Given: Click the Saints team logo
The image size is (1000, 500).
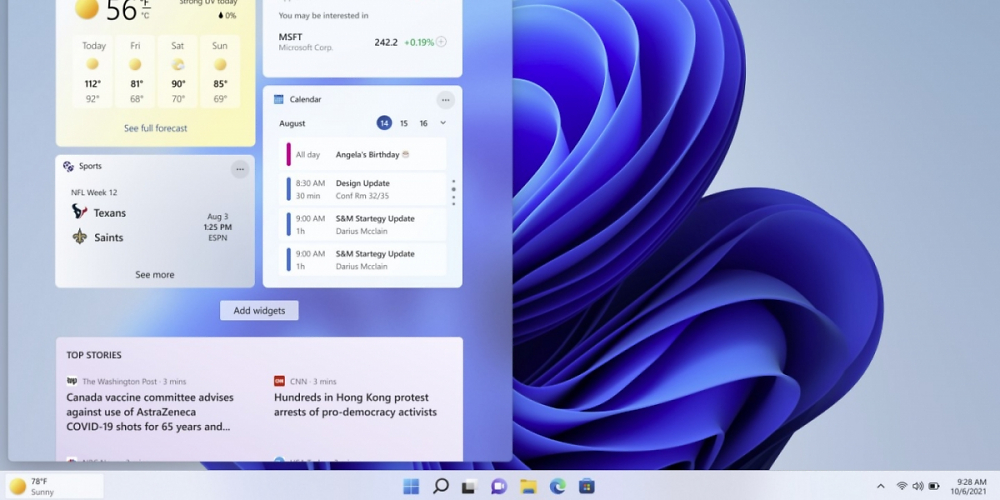Looking at the screenshot, I should click(x=79, y=237).
